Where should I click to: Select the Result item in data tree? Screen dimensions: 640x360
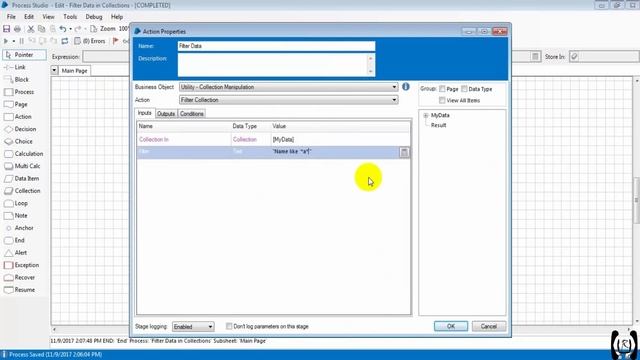[x=438, y=125]
